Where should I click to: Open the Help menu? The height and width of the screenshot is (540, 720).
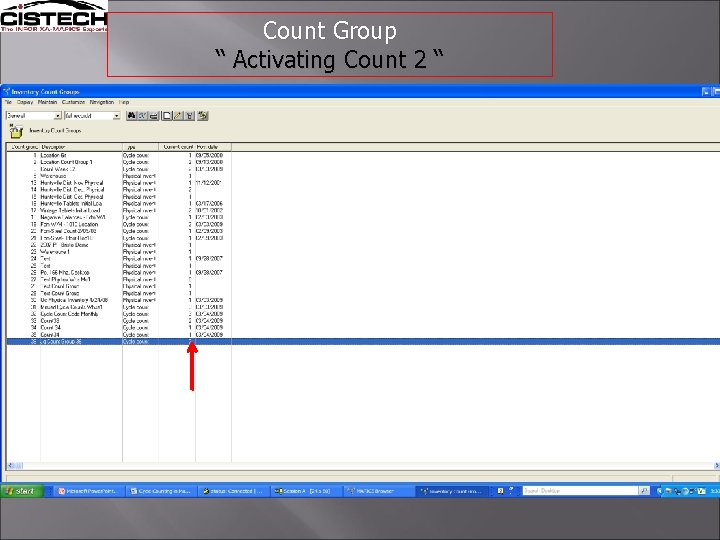[124, 102]
